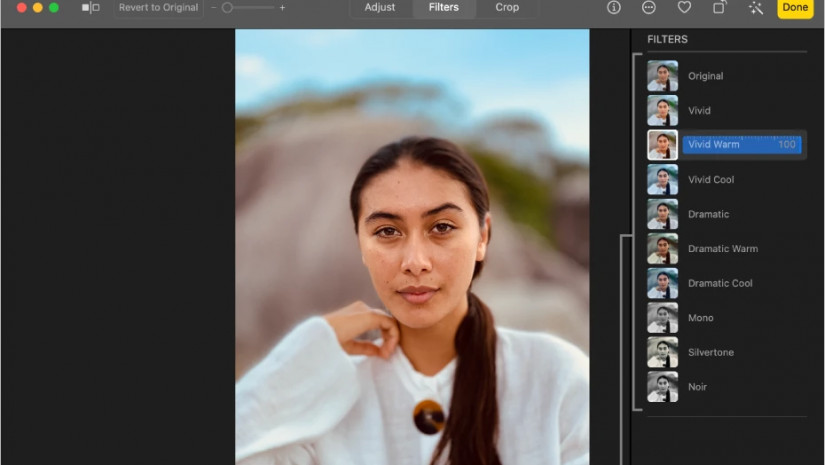
Task: Select the Vivid Warm filter thumbnail
Action: 662,145
